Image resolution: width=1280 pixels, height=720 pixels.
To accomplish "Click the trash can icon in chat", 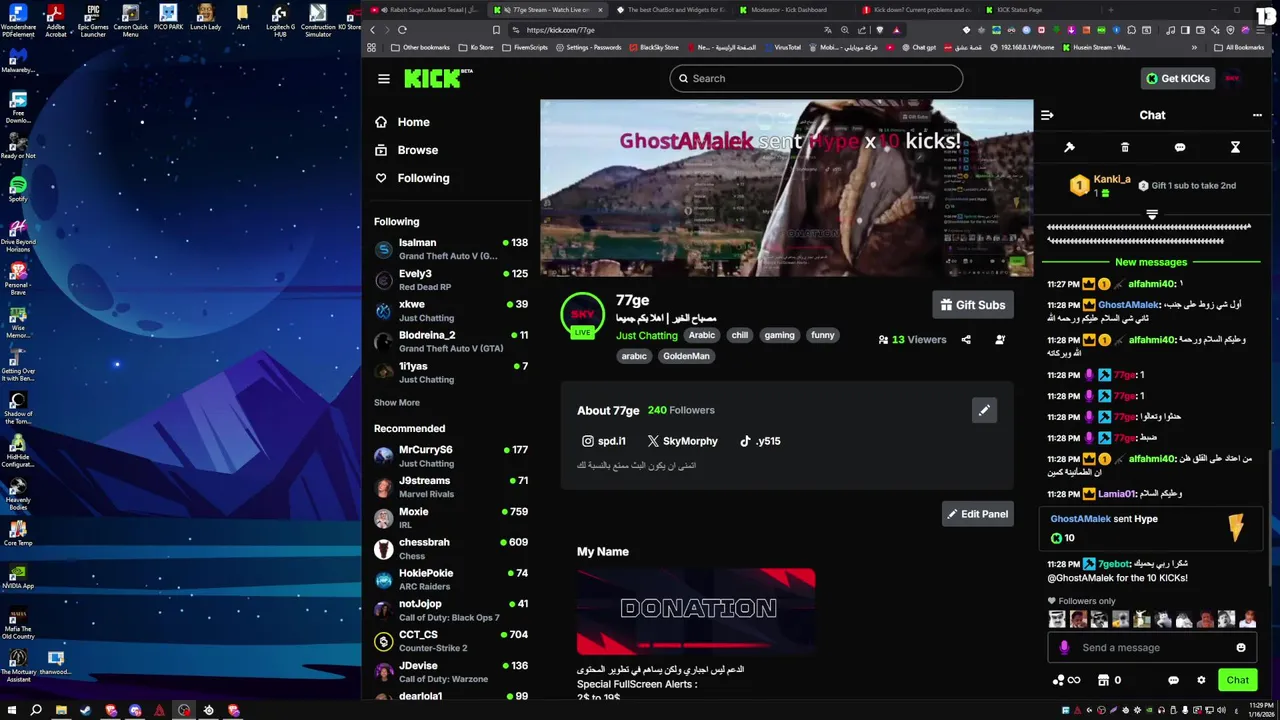I will click(1125, 147).
